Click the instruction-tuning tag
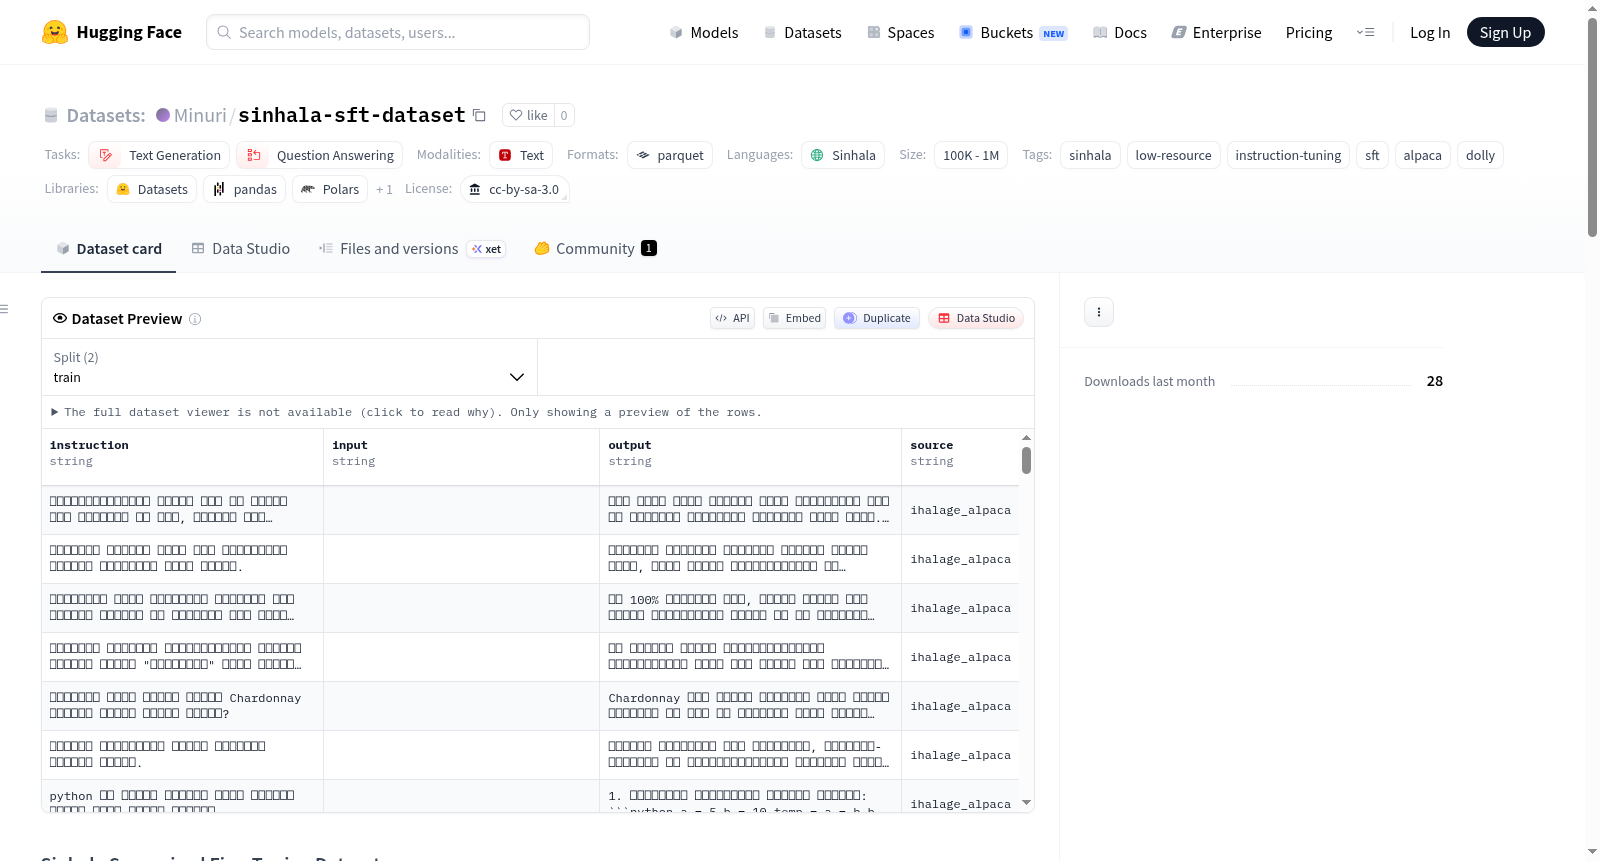 pyautogui.click(x=1288, y=155)
